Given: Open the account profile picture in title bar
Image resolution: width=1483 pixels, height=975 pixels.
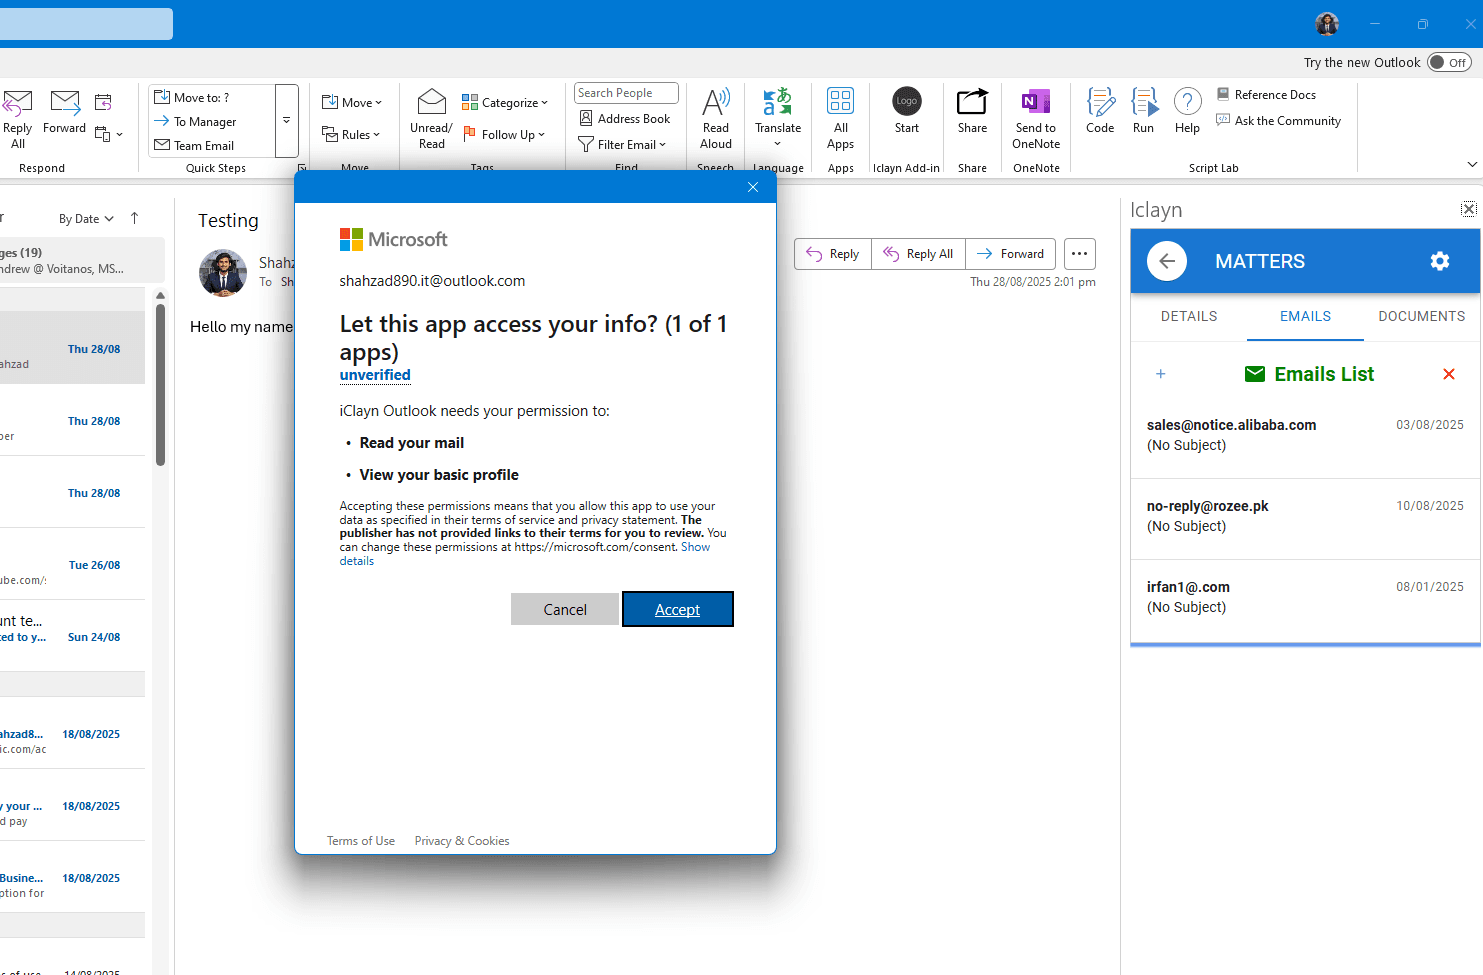Looking at the screenshot, I should [1327, 24].
